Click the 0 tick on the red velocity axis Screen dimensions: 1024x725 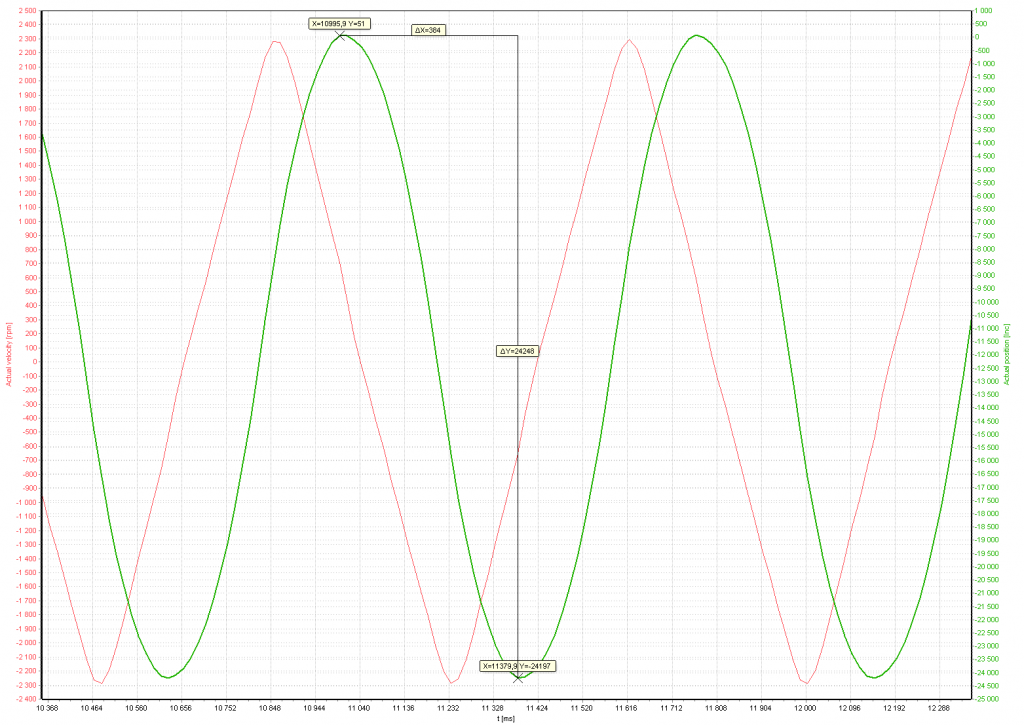[x=33, y=362]
